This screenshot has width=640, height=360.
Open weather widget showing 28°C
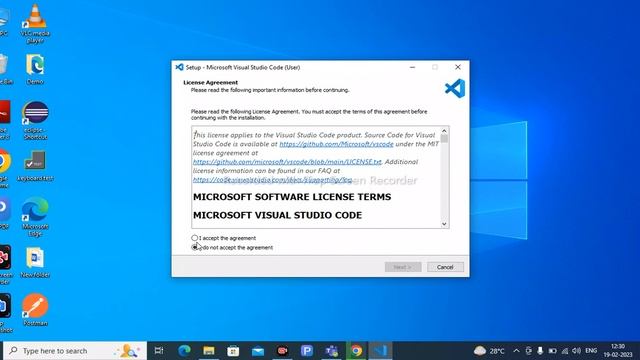click(489, 351)
